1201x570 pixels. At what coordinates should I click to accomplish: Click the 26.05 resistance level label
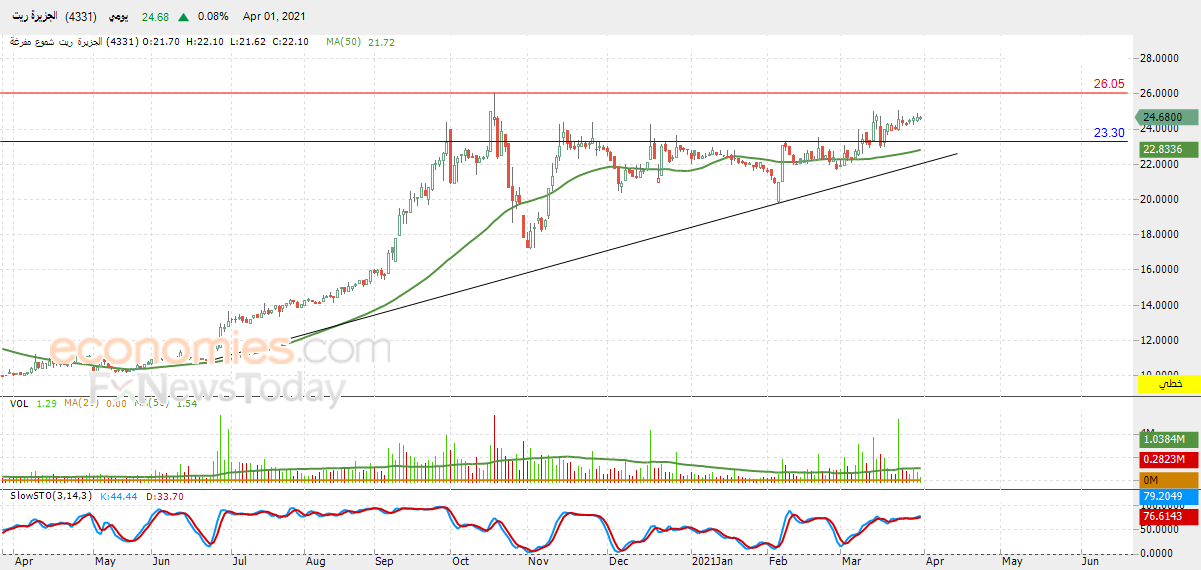(1109, 85)
